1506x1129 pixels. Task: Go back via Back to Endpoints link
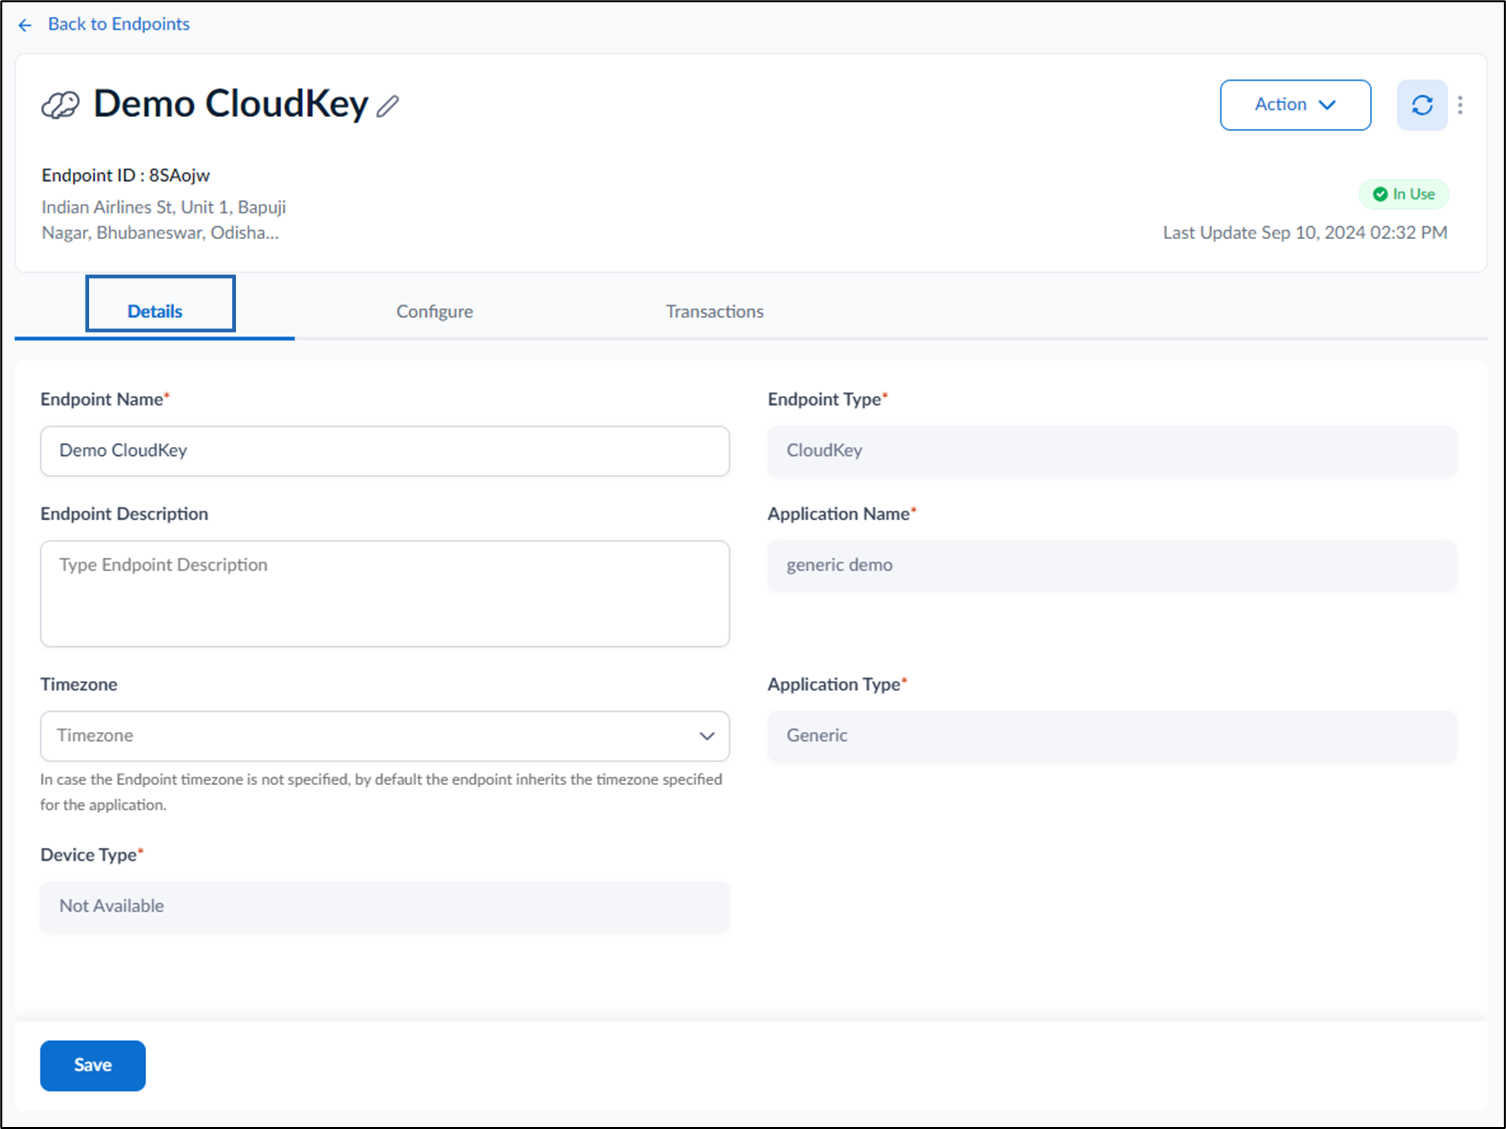(x=118, y=24)
